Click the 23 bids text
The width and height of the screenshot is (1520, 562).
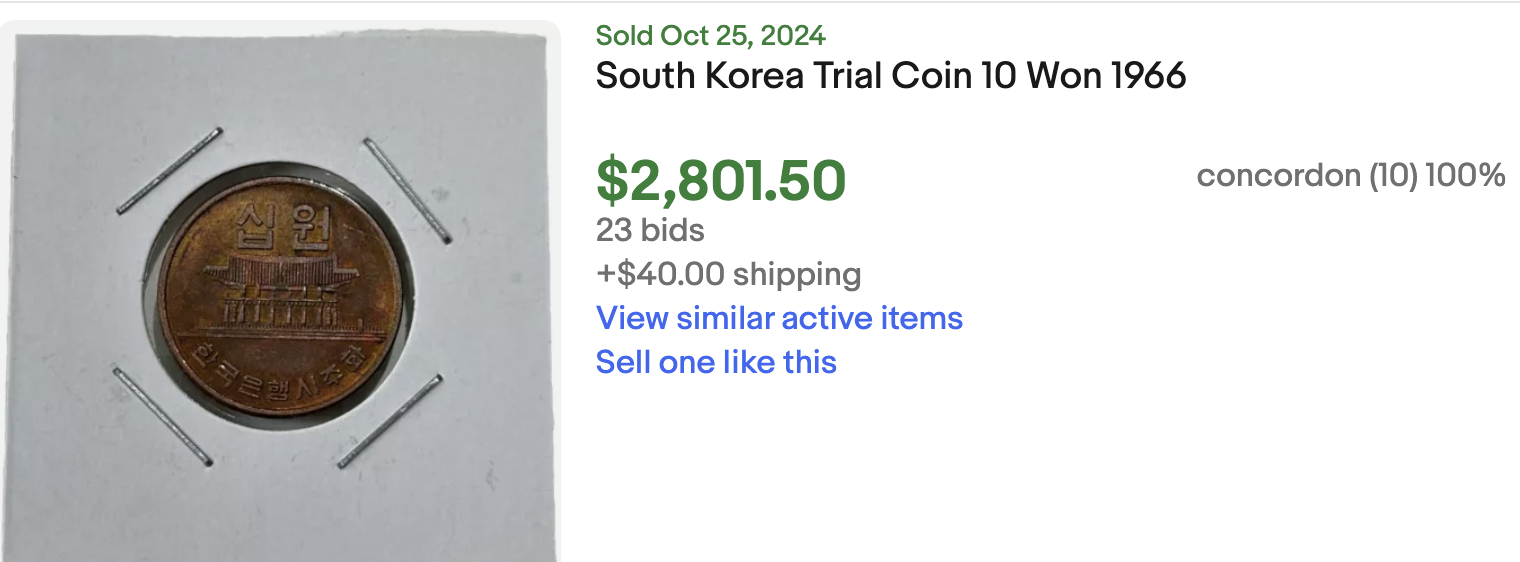click(650, 230)
